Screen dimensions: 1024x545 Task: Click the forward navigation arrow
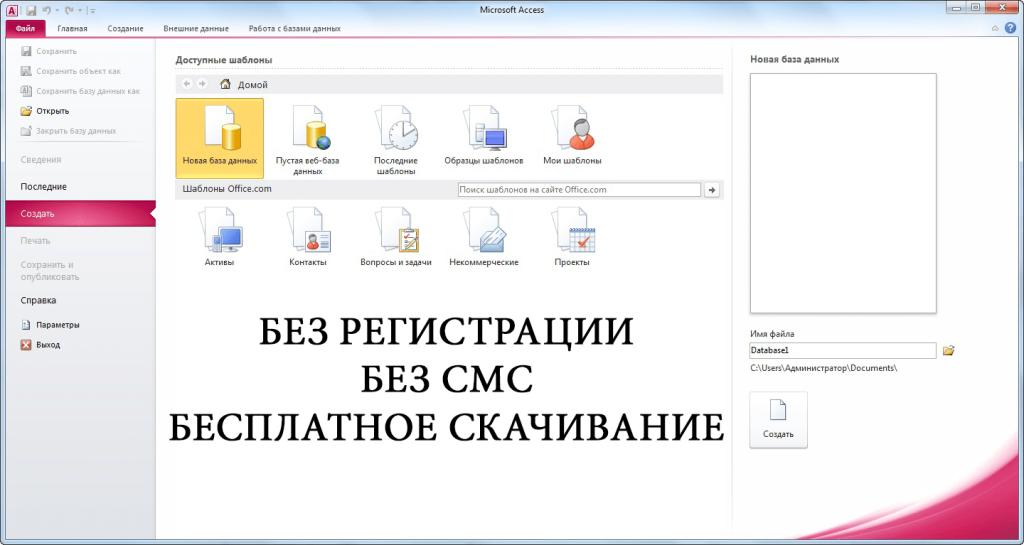click(202, 84)
